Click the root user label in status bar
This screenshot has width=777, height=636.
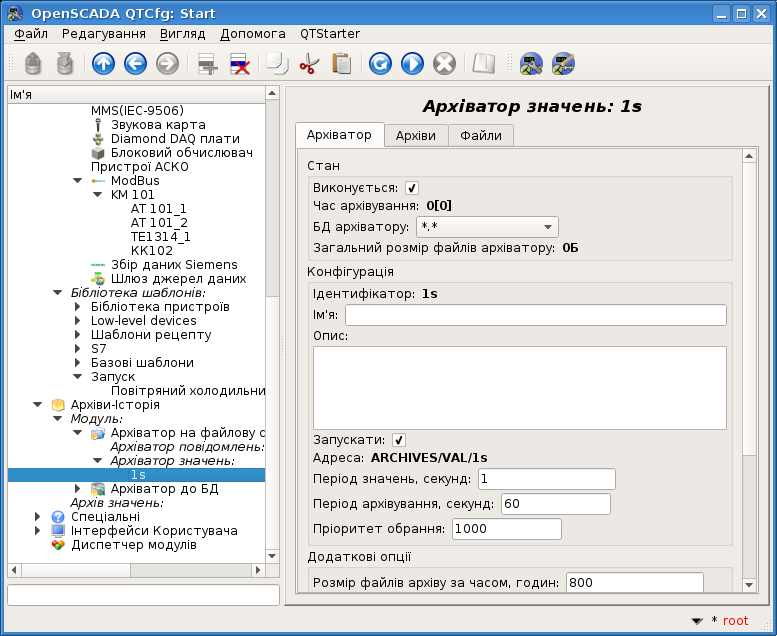(735, 621)
